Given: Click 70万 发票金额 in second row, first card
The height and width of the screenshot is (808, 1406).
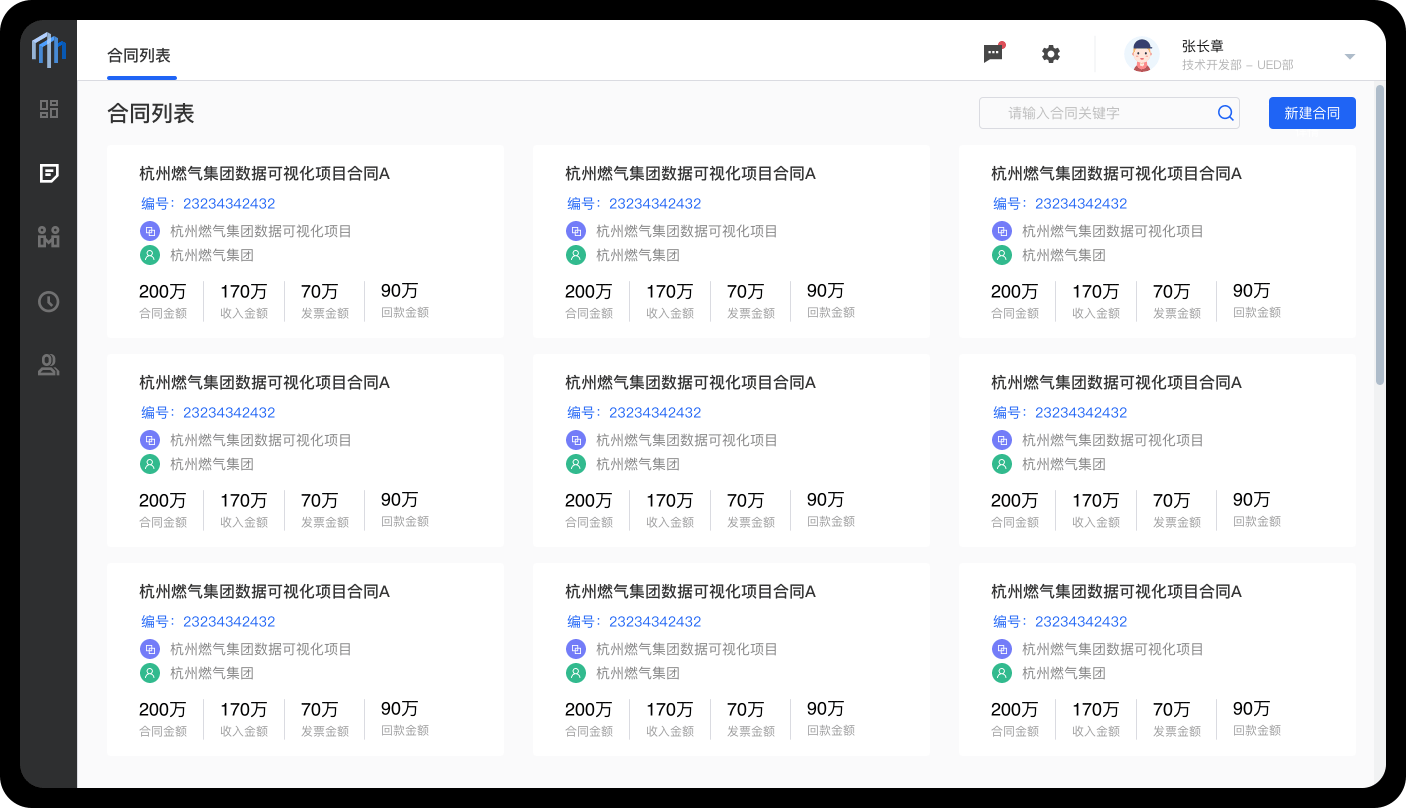Looking at the screenshot, I should pyautogui.click(x=325, y=509).
